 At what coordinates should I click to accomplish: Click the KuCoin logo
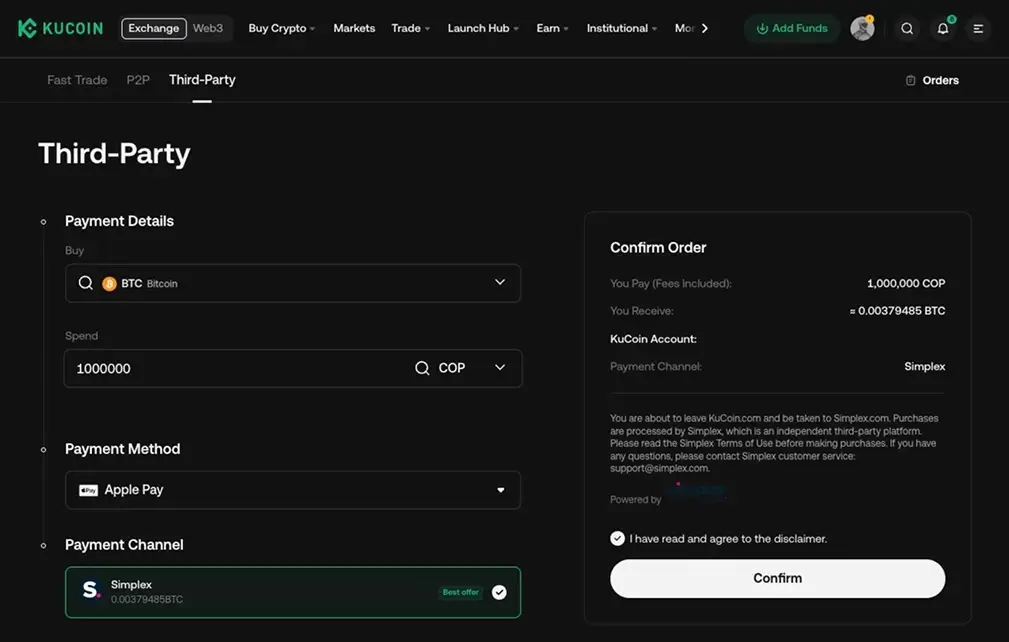(x=60, y=27)
